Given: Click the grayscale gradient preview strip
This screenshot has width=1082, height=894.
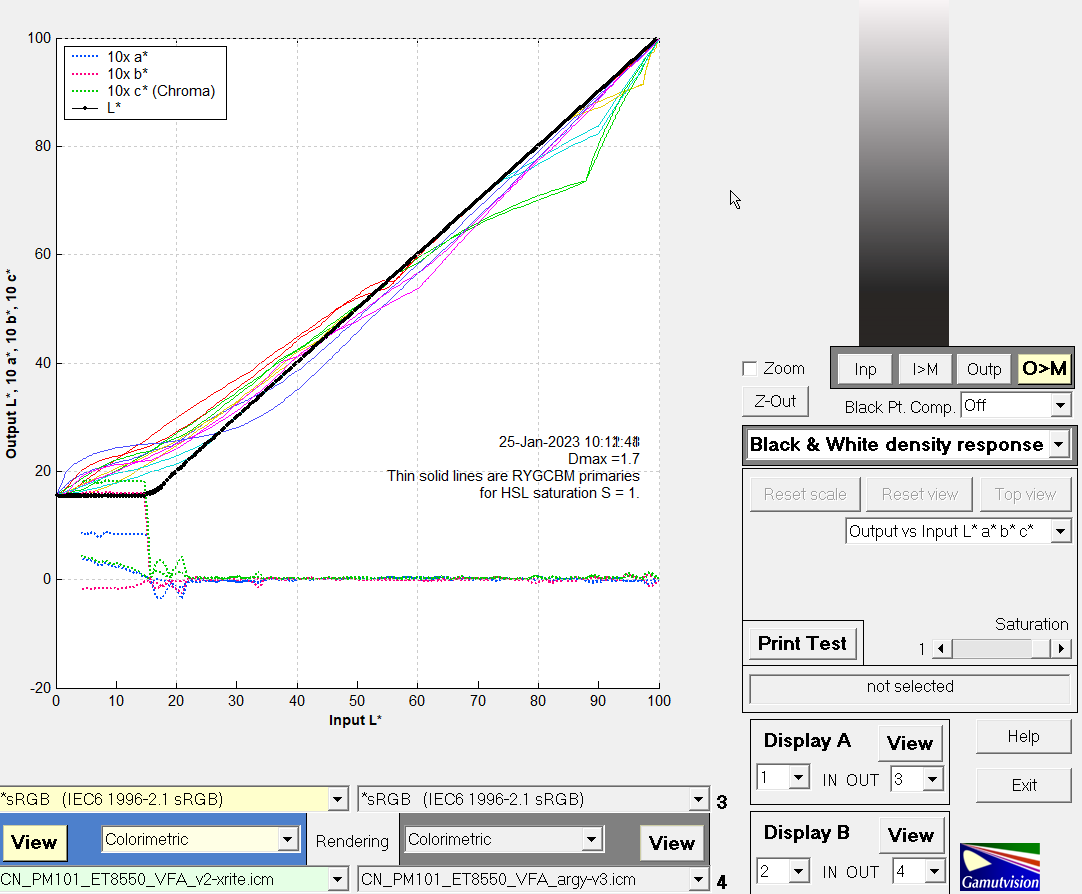Looking at the screenshot, I should 903,172.
